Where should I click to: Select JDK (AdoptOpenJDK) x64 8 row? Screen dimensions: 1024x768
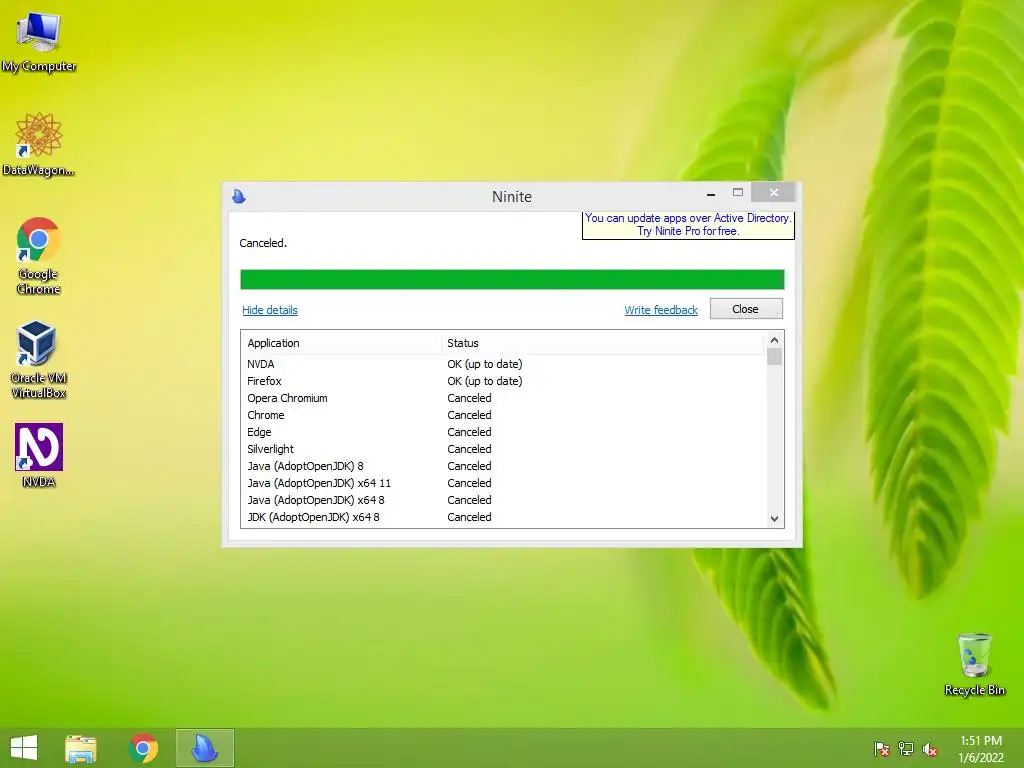point(503,517)
